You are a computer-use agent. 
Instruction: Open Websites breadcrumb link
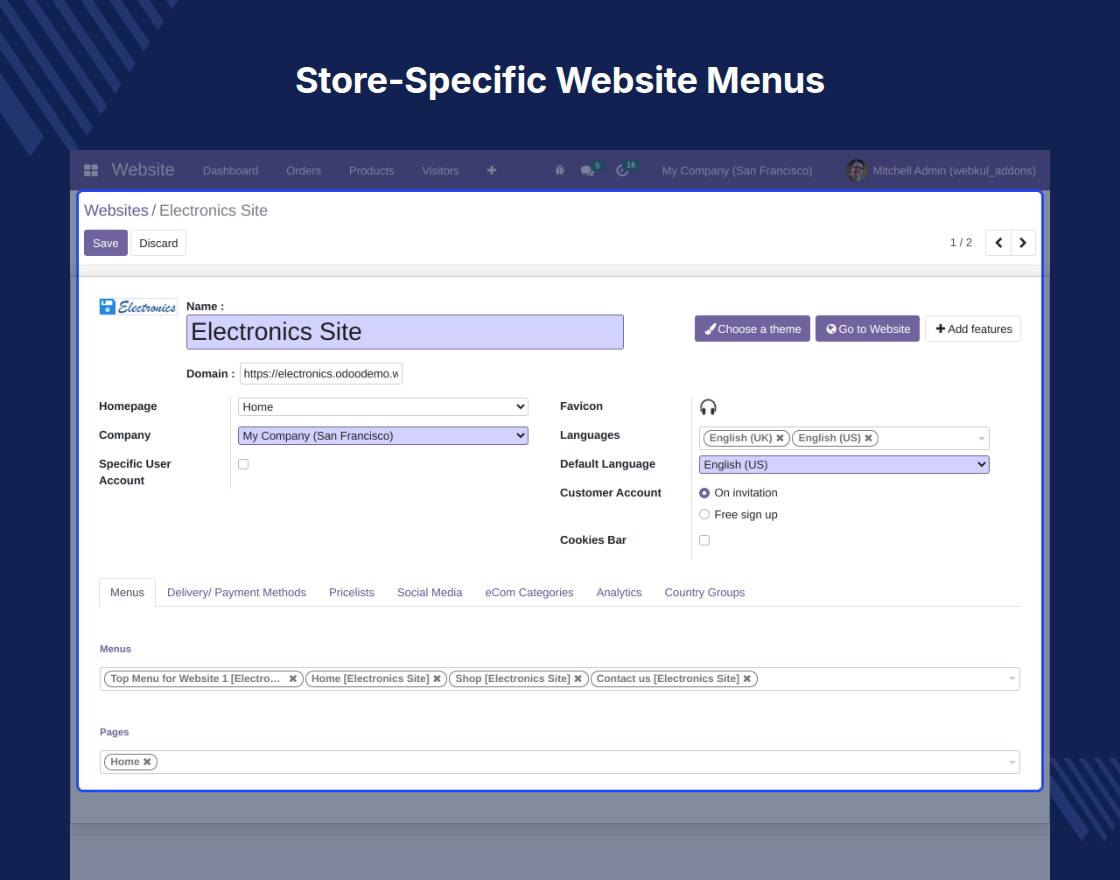(116, 211)
